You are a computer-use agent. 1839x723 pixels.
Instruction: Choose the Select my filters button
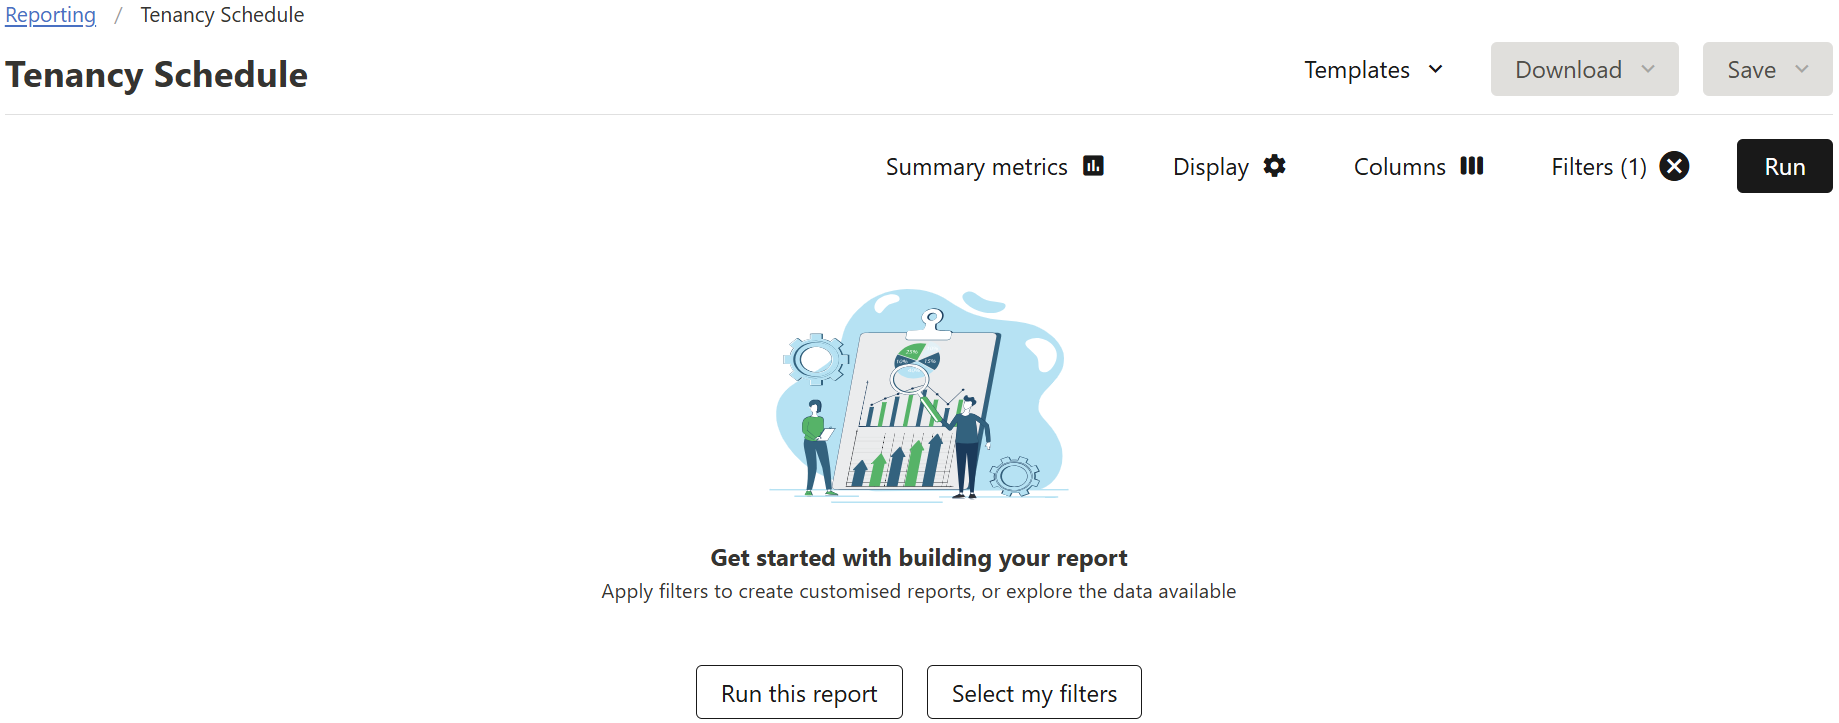coord(1034,693)
